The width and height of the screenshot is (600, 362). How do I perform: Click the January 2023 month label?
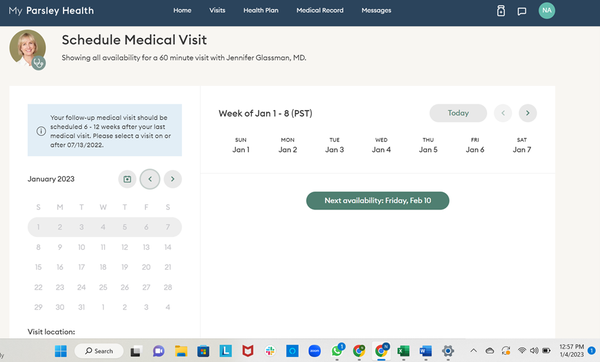[51, 179]
